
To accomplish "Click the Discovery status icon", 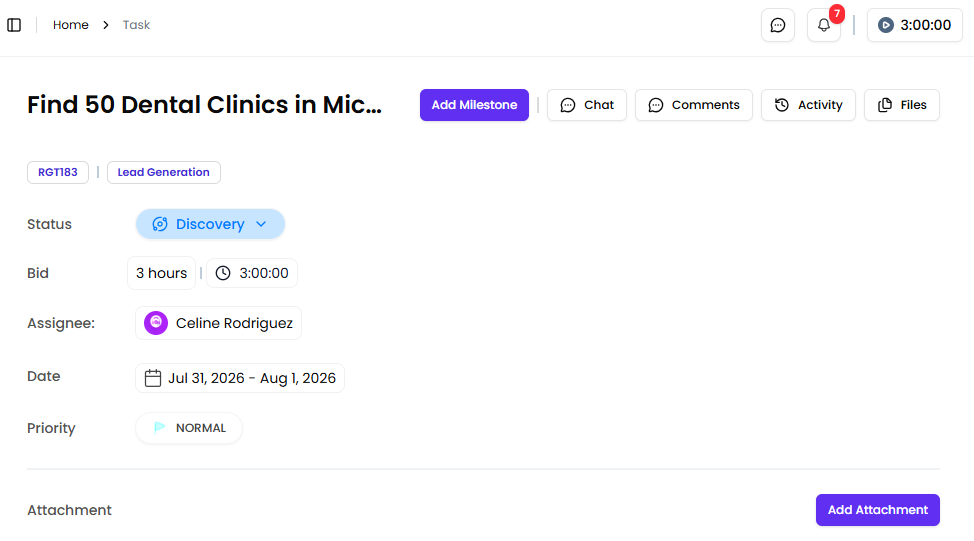I will (x=160, y=224).
